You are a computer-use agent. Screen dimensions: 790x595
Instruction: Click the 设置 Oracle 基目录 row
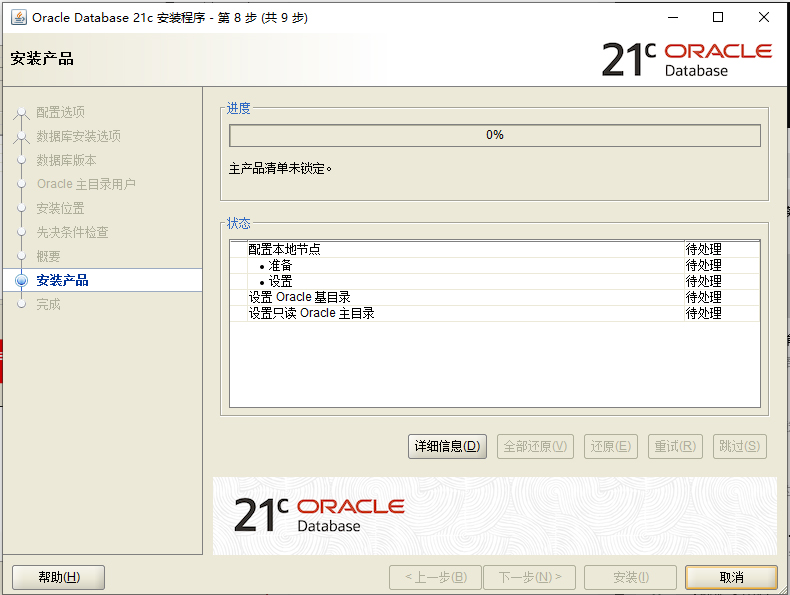[x=495, y=297]
